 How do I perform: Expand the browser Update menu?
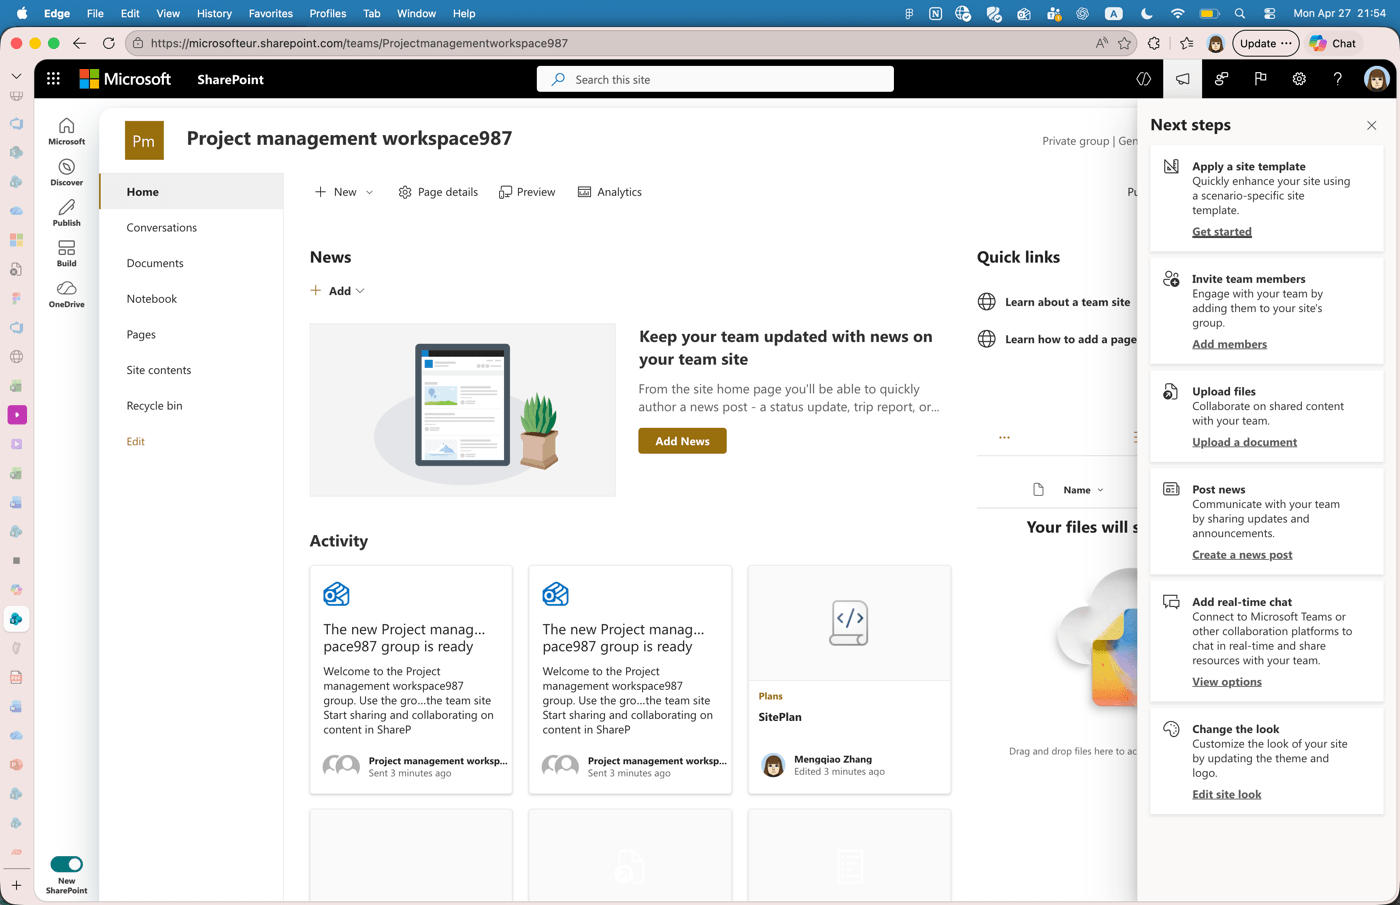coord(1266,43)
